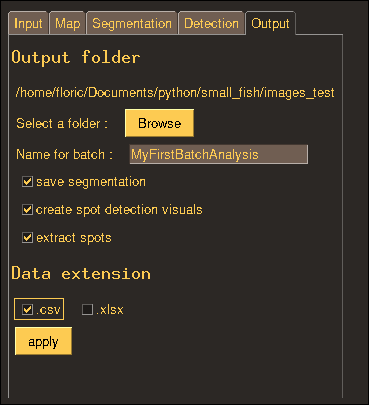Viewport: 369px width, 405px height.
Task: Click the 'Data extension' heading
Action: coord(81,274)
